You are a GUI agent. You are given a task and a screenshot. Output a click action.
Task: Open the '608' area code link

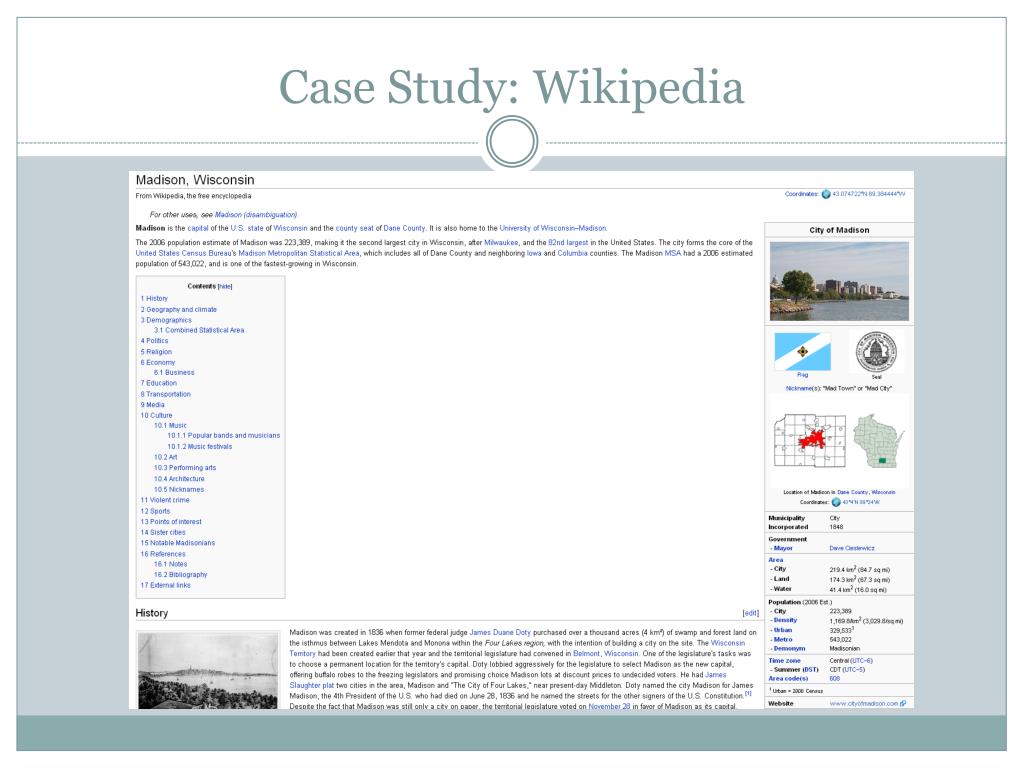pos(835,679)
